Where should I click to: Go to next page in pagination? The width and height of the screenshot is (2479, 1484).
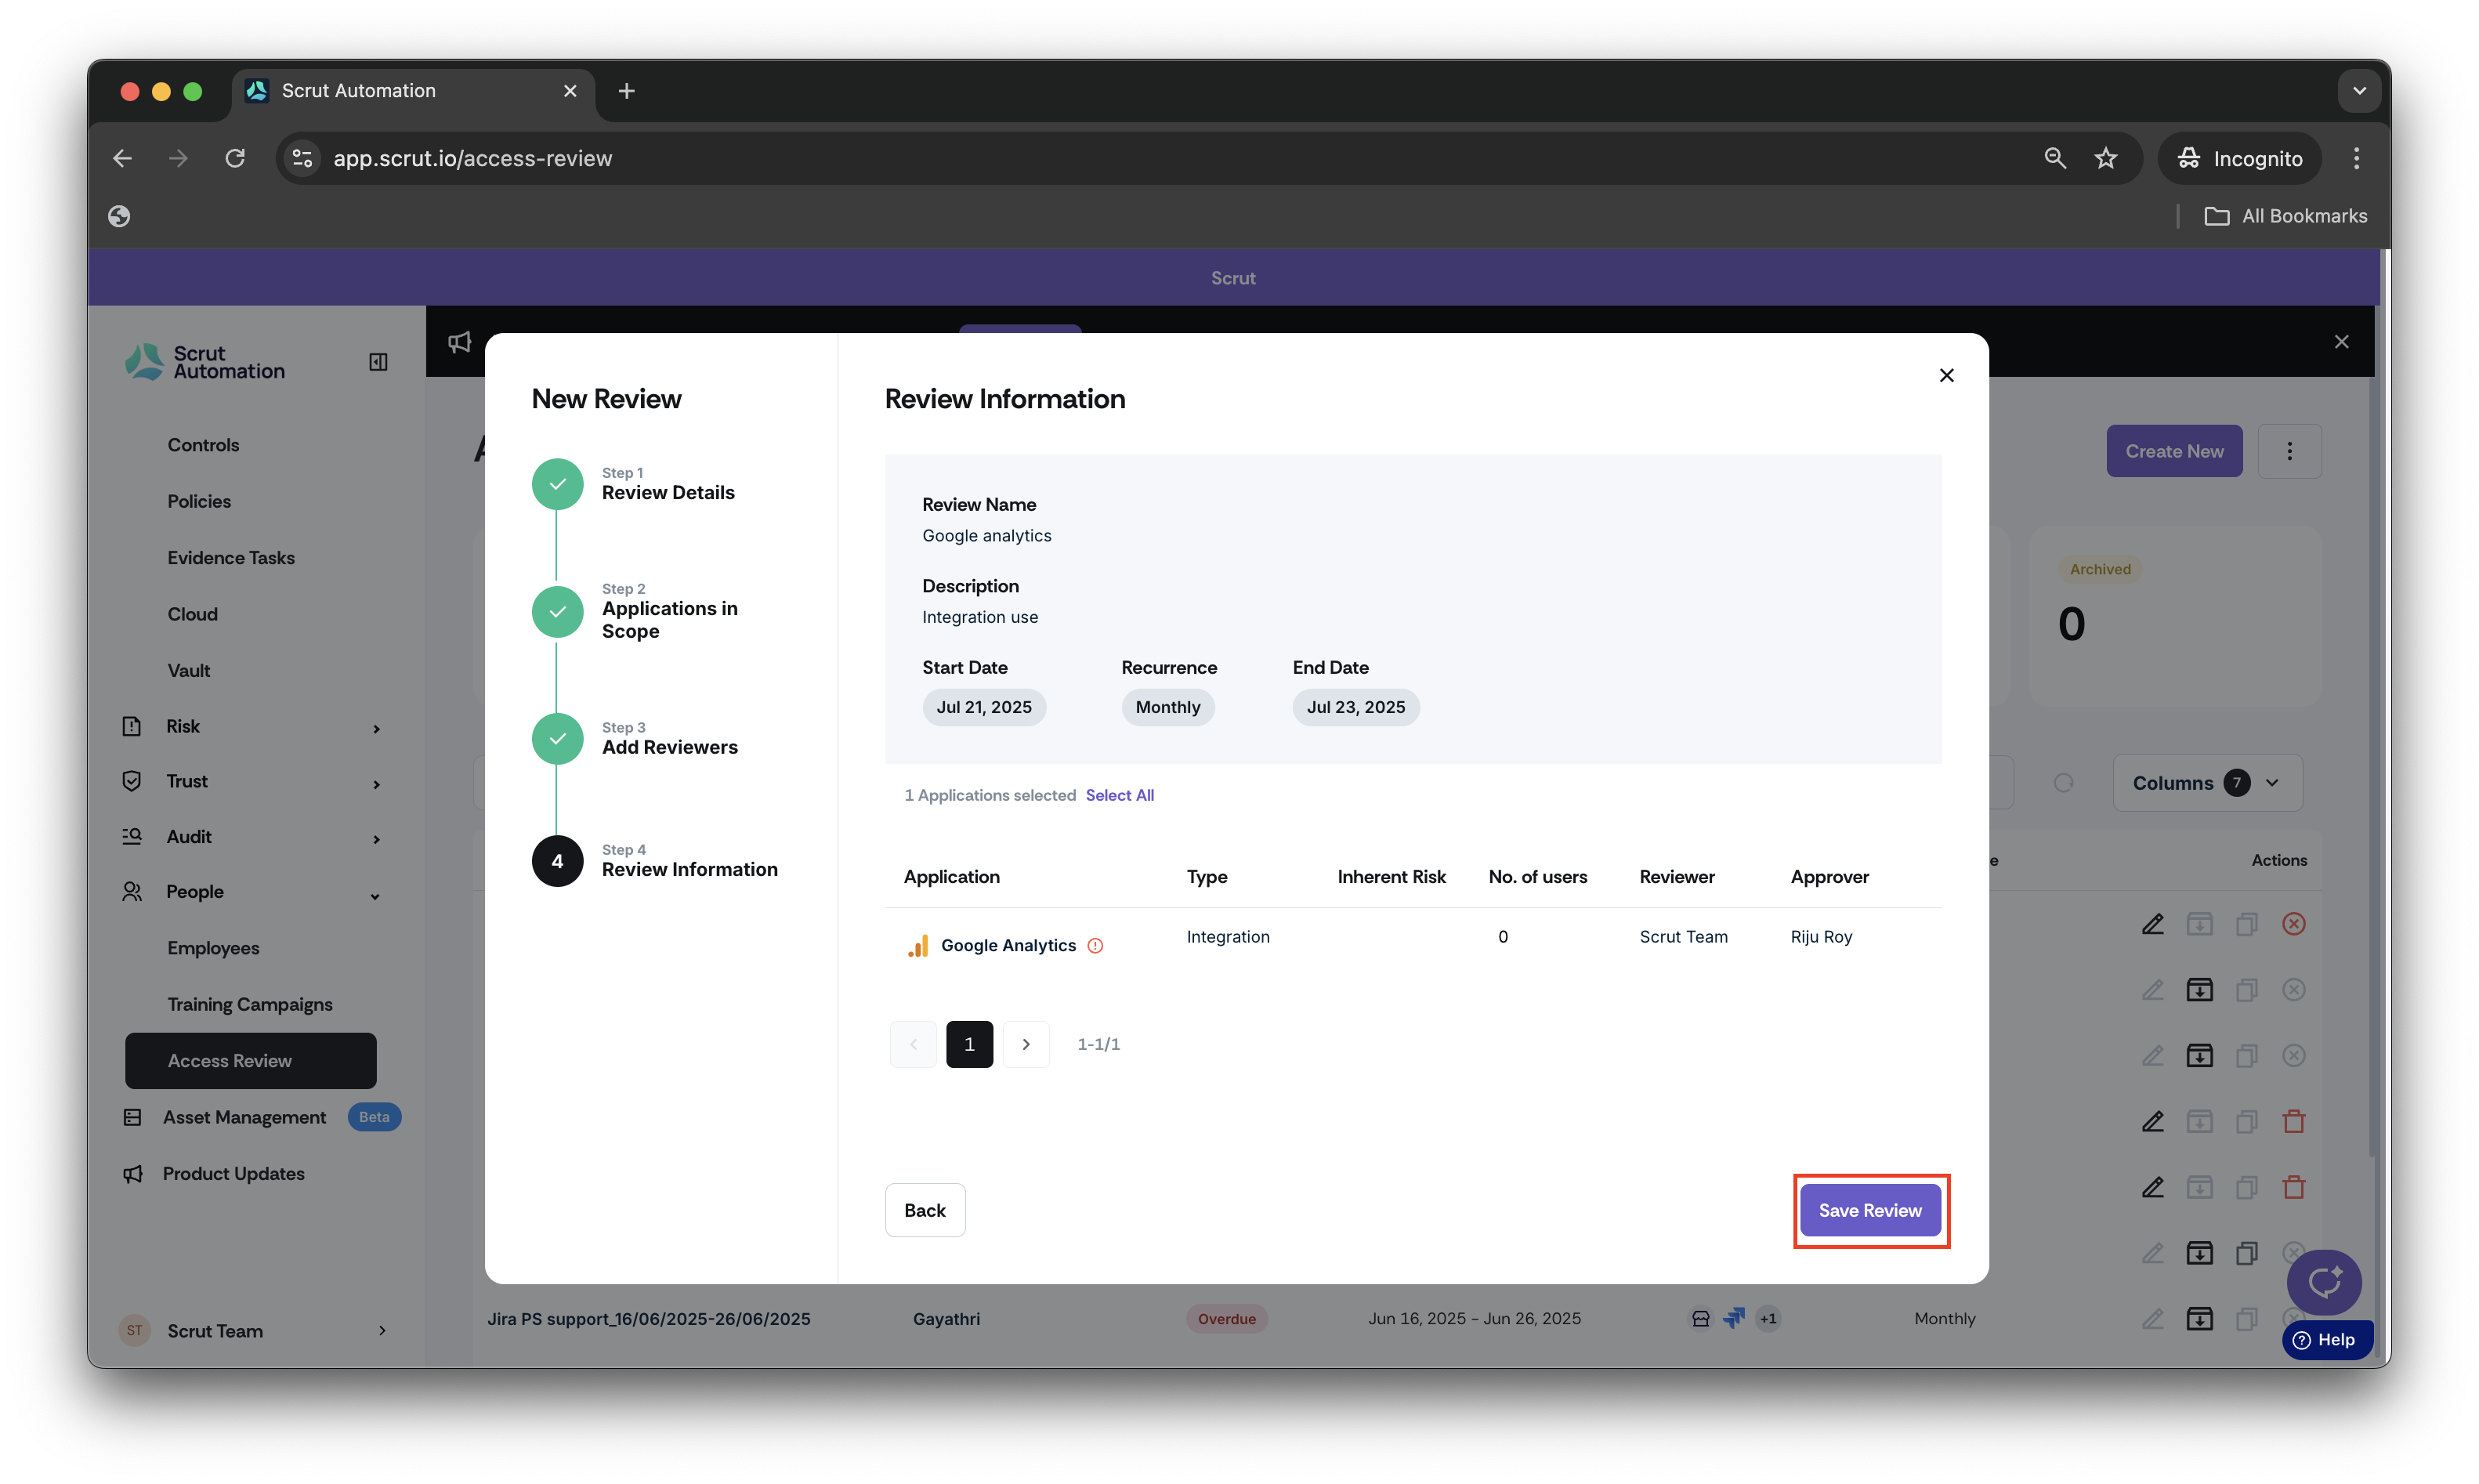pyautogui.click(x=1025, y=1044)
